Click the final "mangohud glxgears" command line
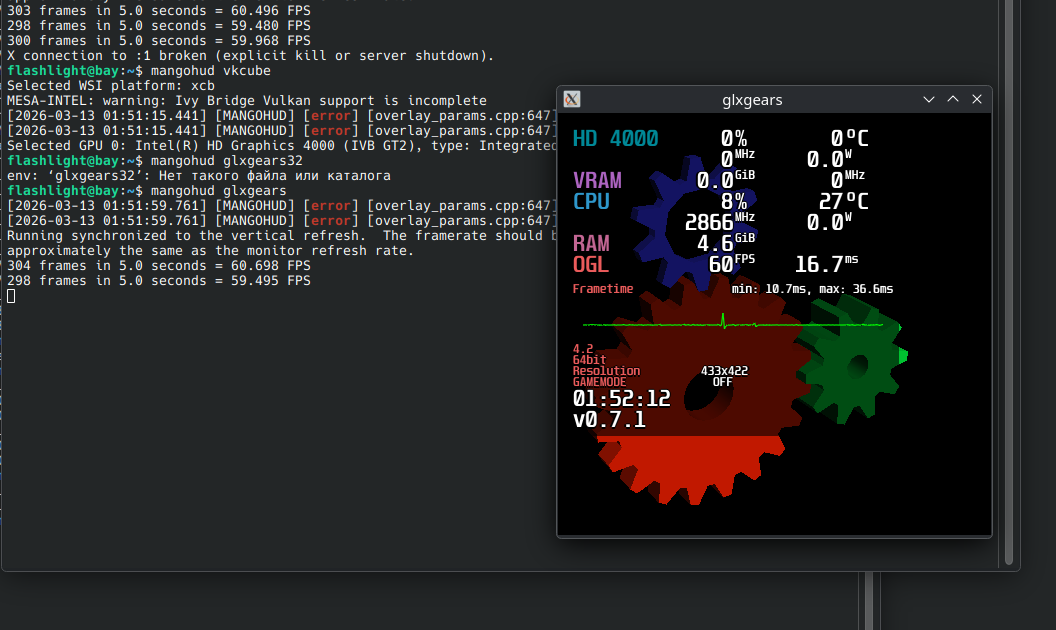Viewport: 1056px width, 630px height. point(219,191)
